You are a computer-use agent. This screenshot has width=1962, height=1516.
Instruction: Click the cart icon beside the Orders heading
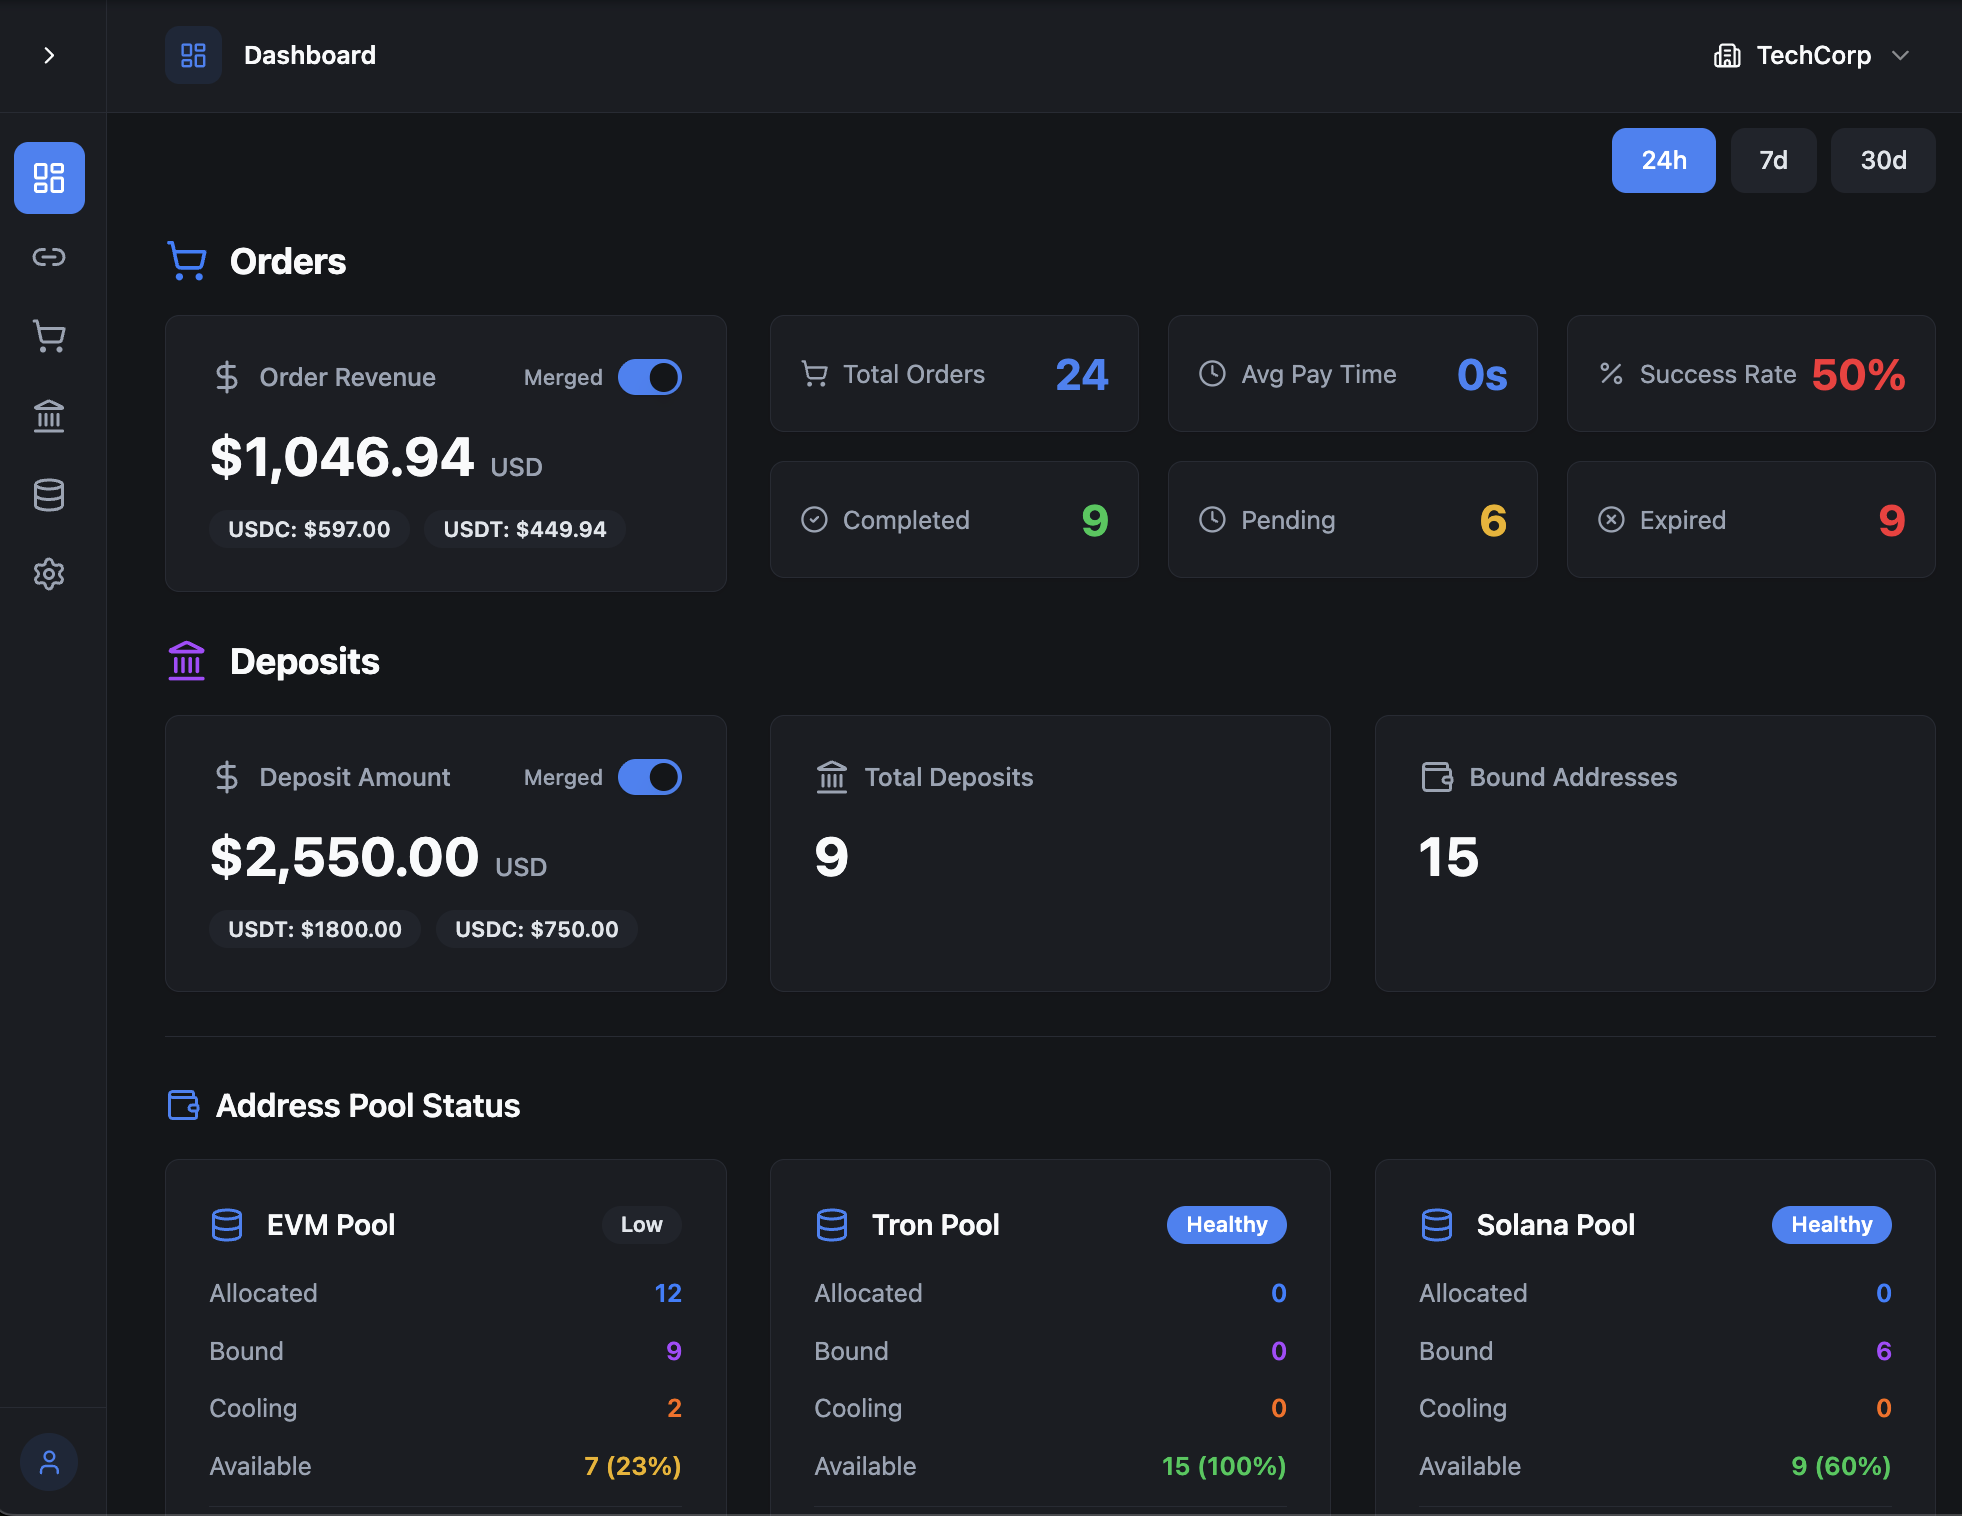pos(186,261)
